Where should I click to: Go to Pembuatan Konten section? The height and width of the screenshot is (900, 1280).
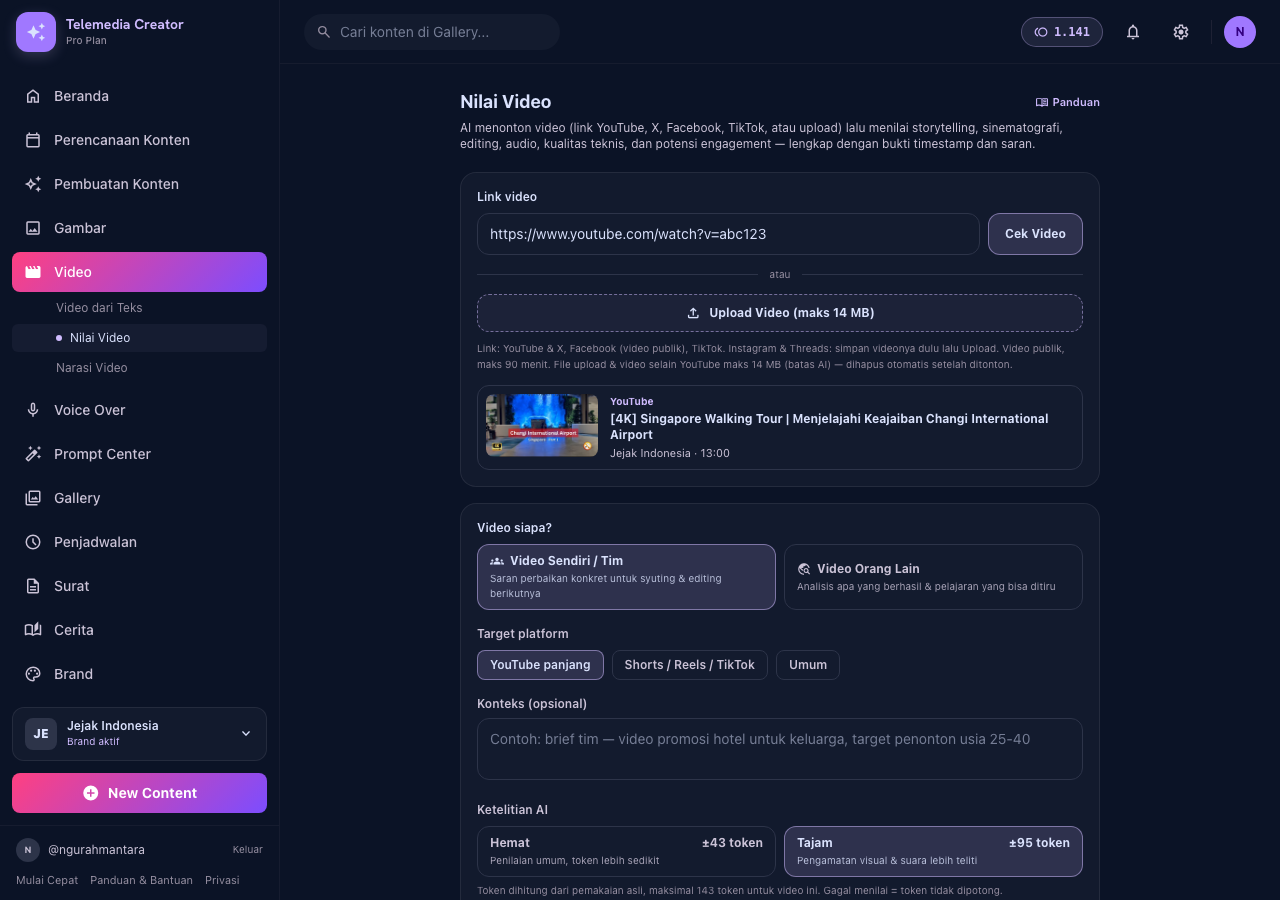[139, 184]
